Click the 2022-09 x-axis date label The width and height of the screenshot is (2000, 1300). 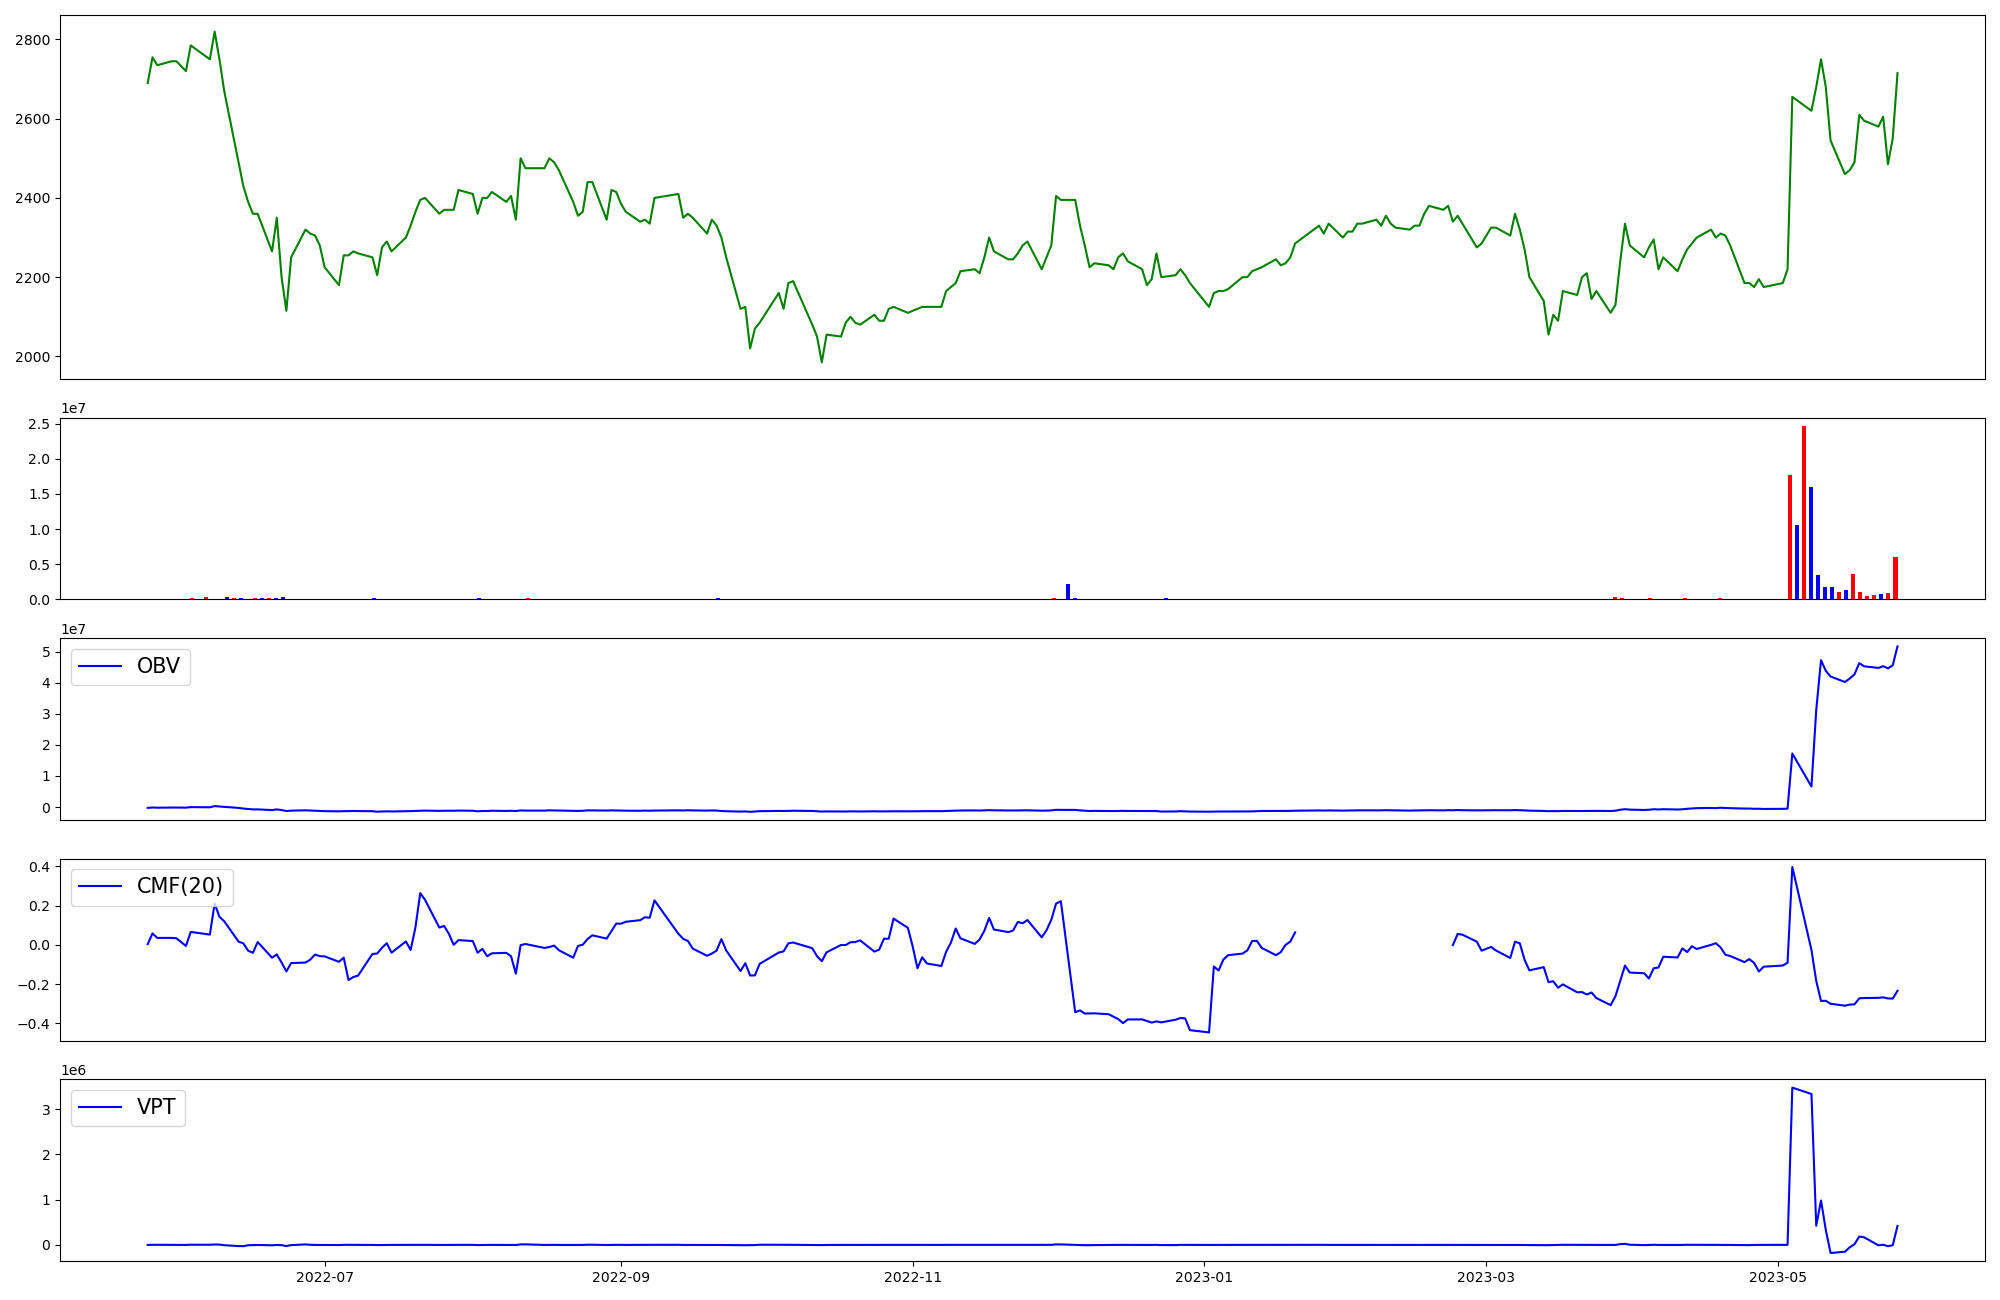pyautogui.click(x=621, y=1277)
